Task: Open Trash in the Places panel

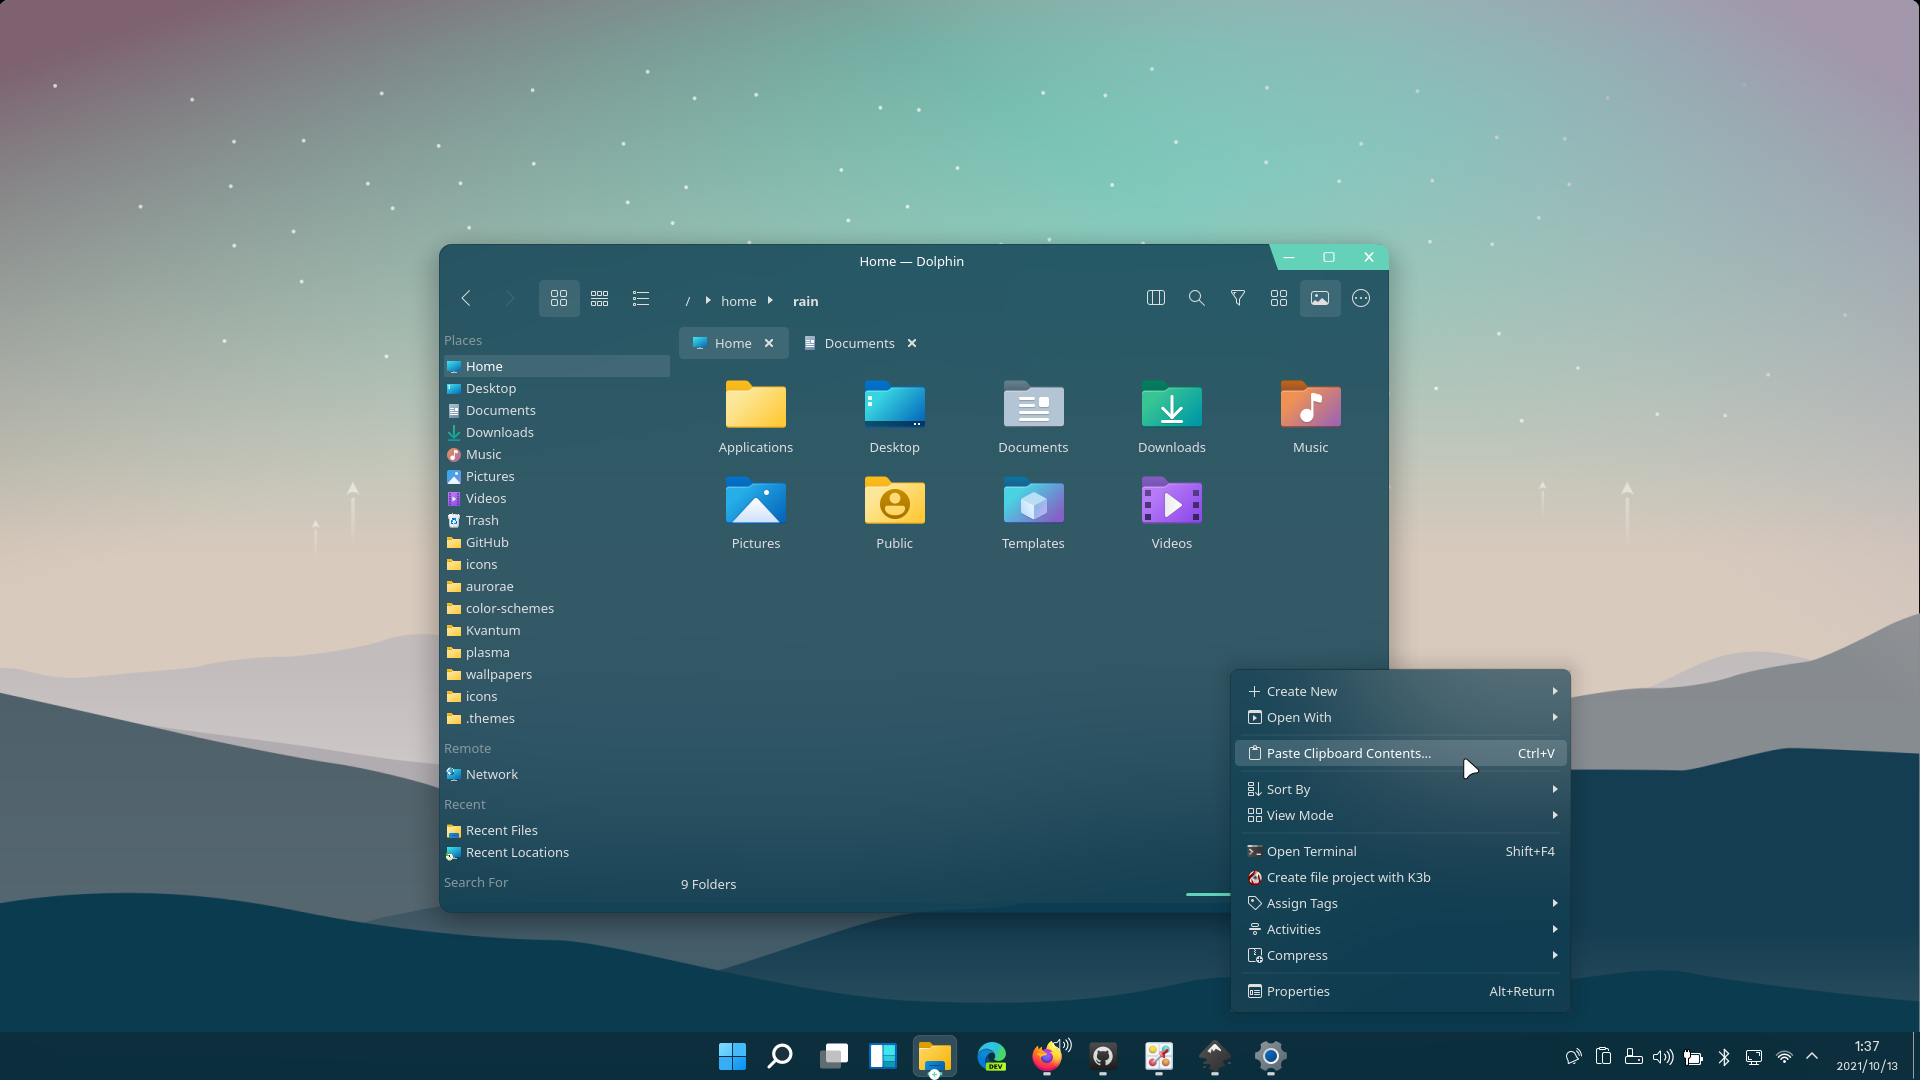Action: click(x=557, y=521)
